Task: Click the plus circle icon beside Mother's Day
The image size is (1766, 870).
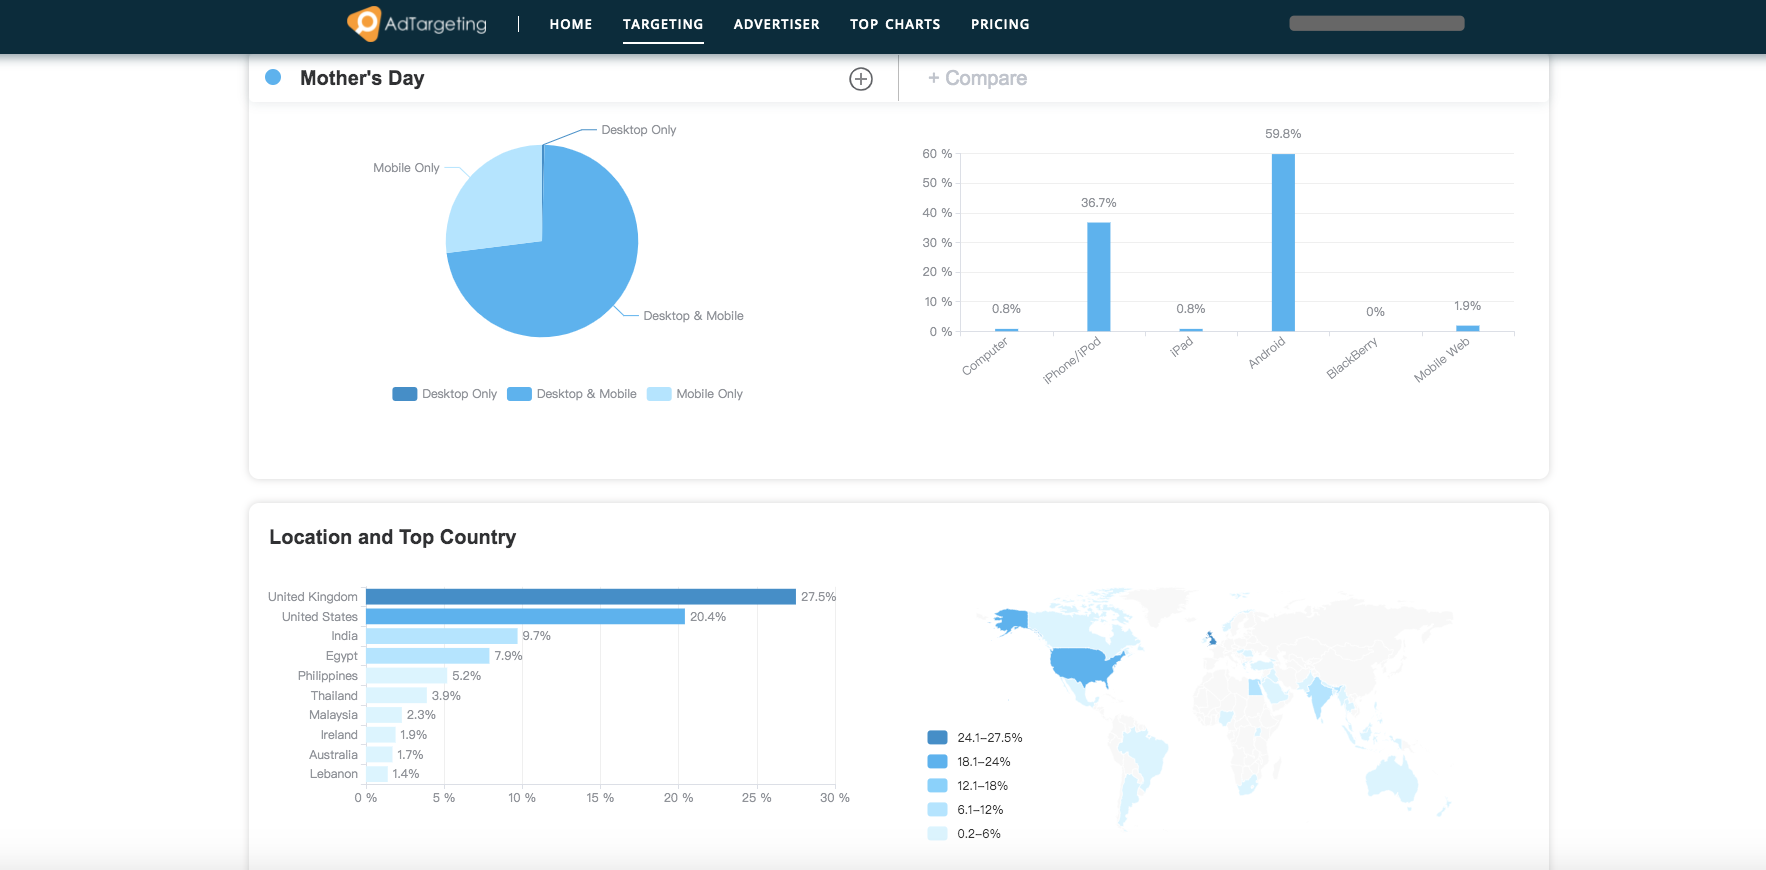Action: [x=861, y=79]
